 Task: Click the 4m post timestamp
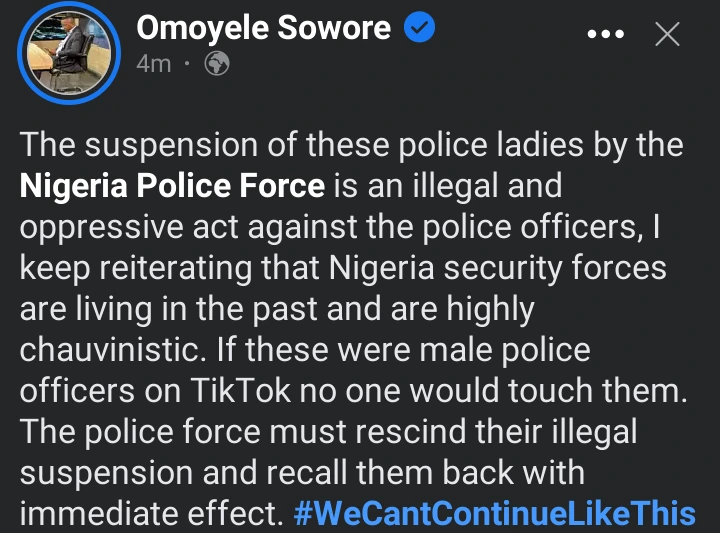pyautogui.click(x=155, y=64)
